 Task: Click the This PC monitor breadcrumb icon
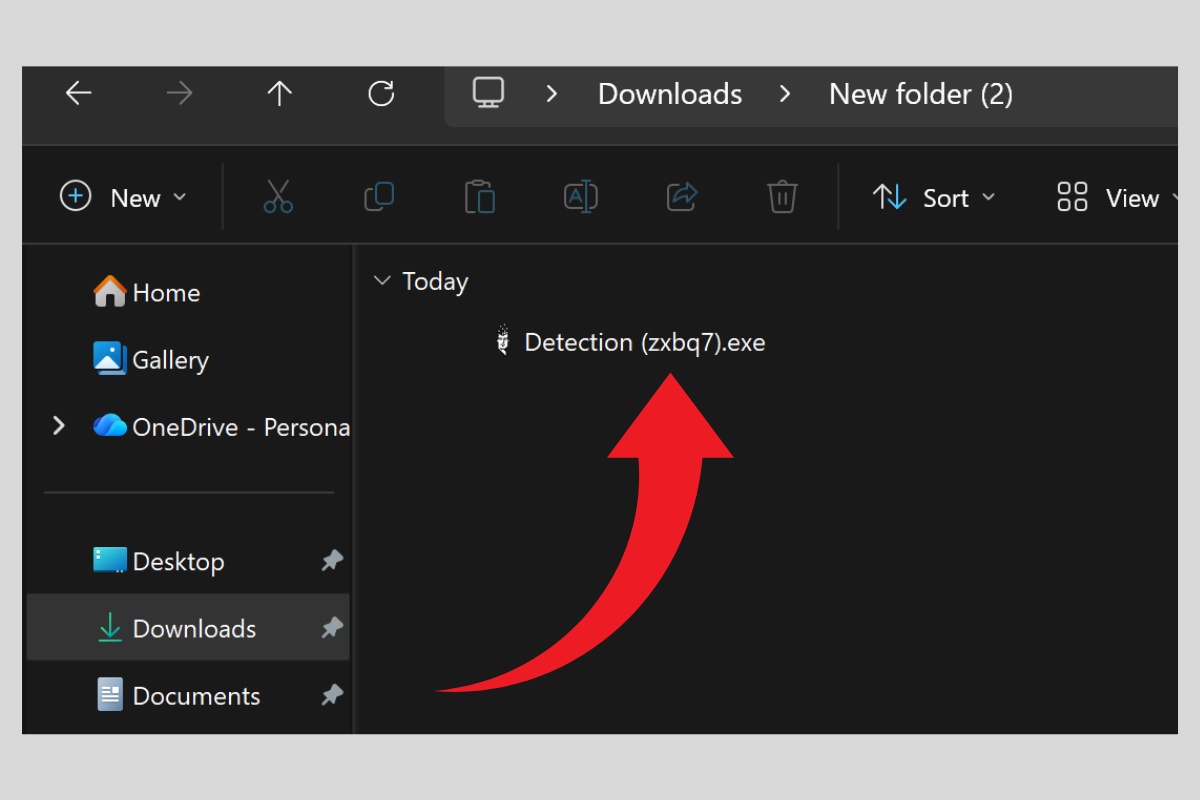click(488, 93)
